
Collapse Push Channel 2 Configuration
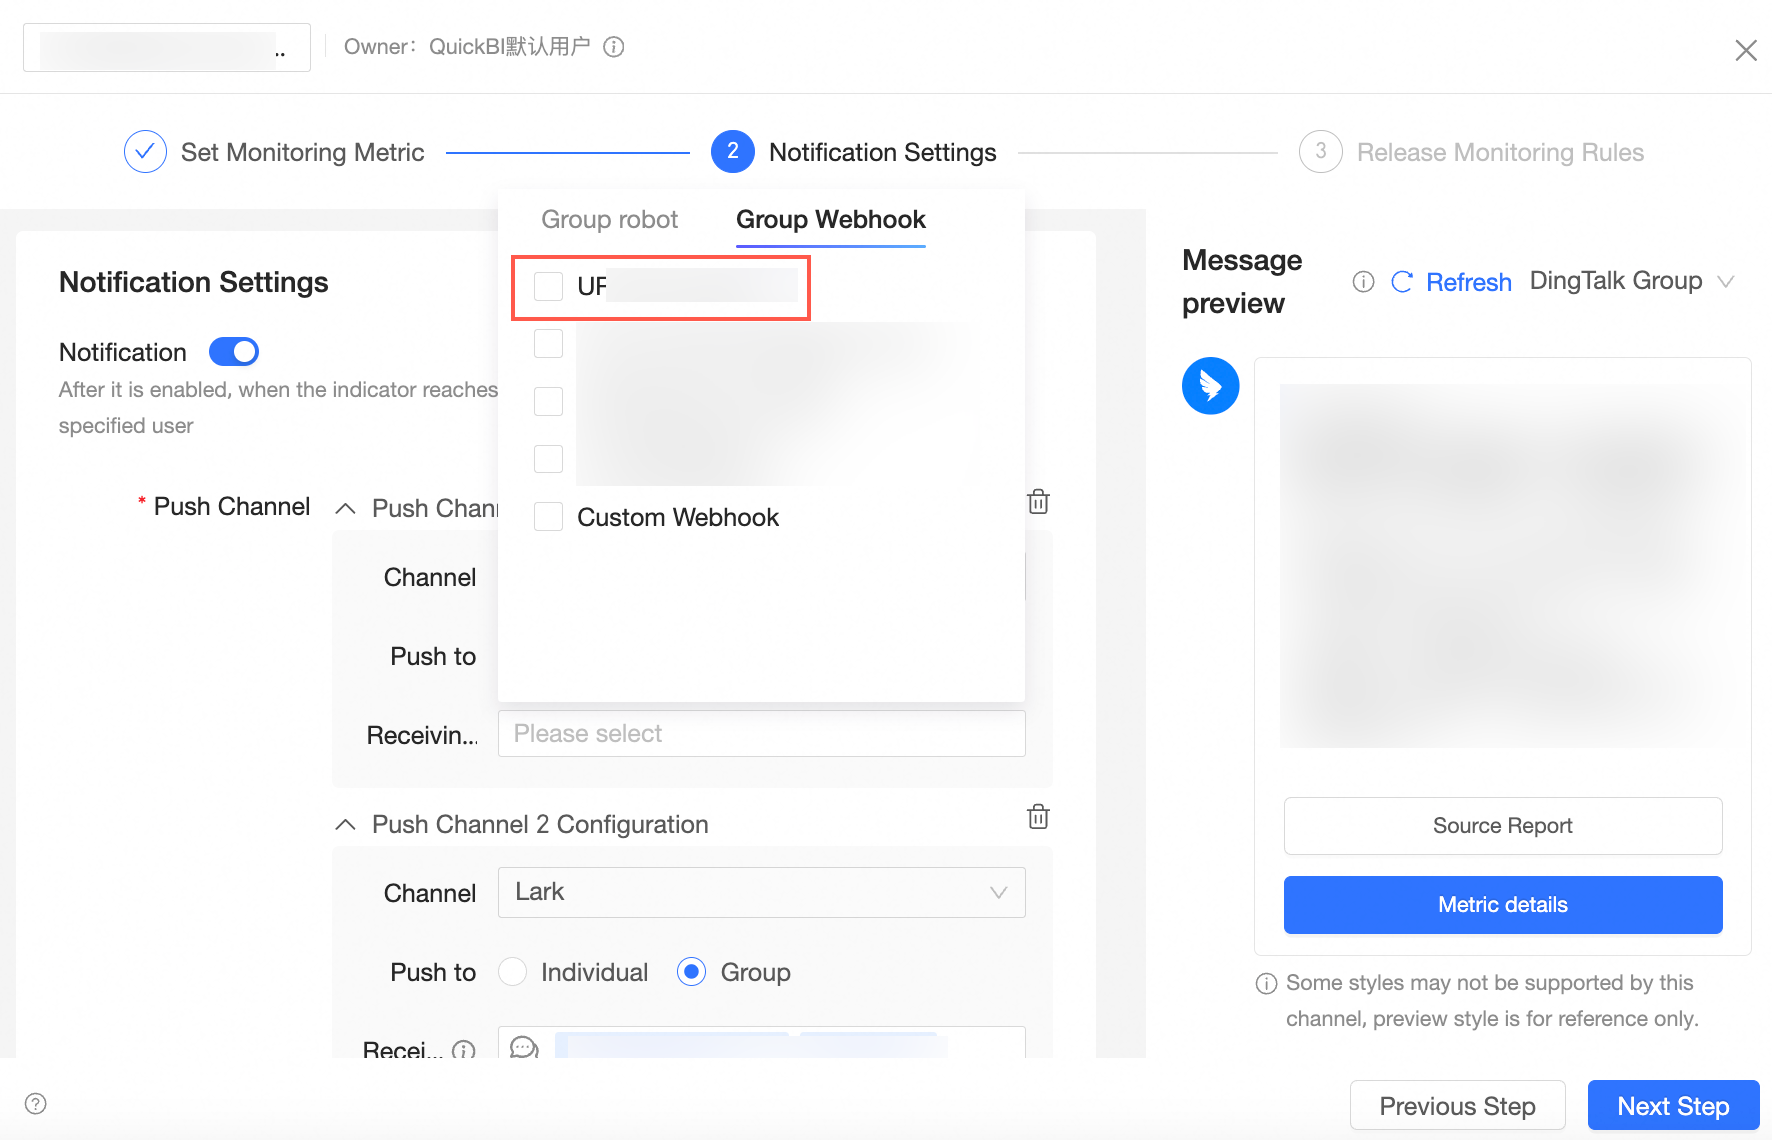click(345, 824)
